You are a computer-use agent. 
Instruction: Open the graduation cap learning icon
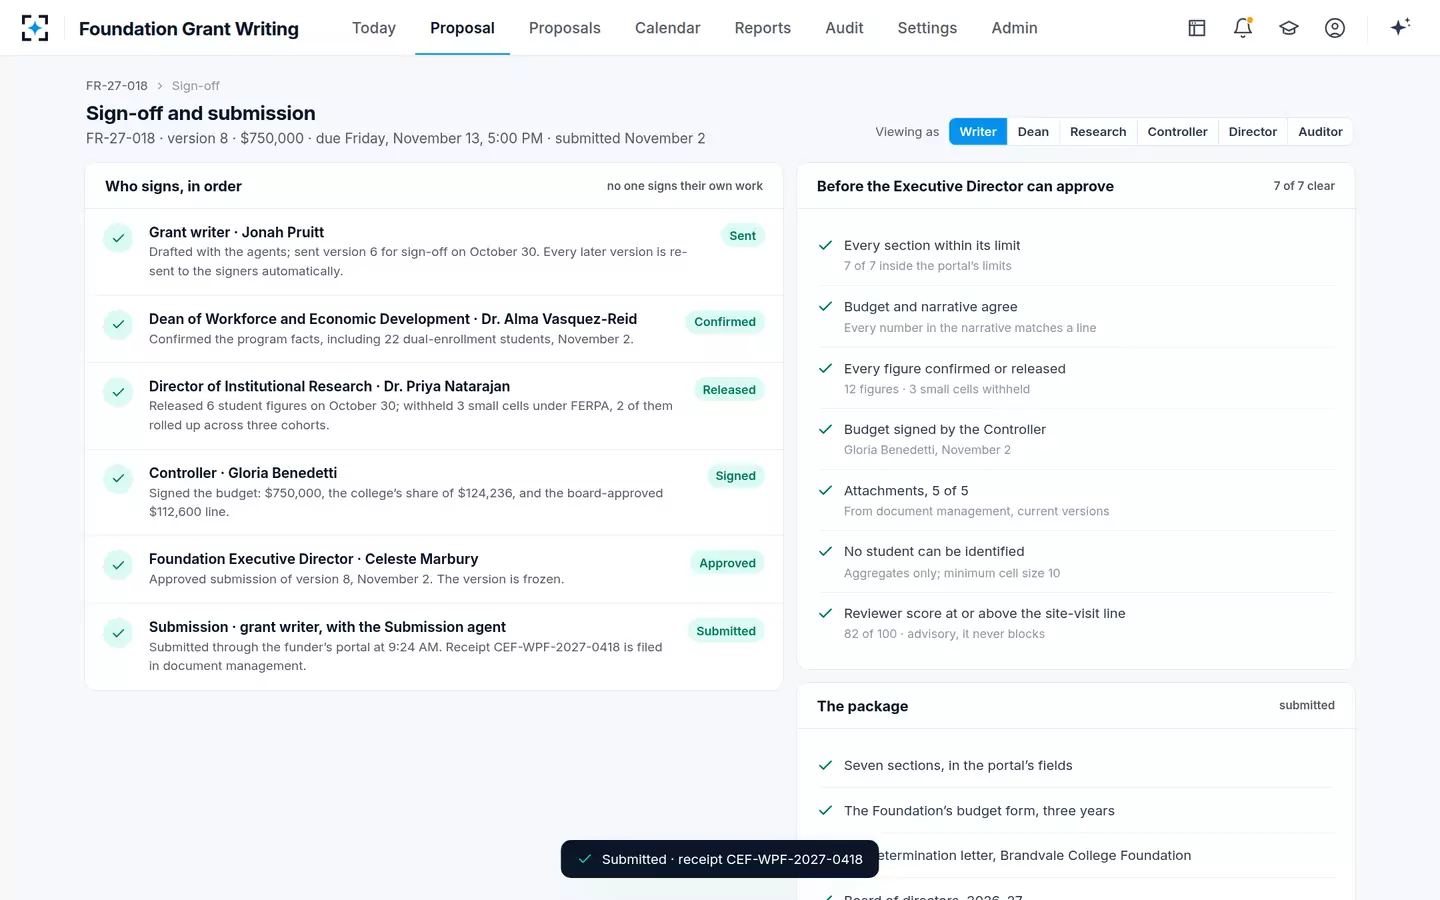1289,28
